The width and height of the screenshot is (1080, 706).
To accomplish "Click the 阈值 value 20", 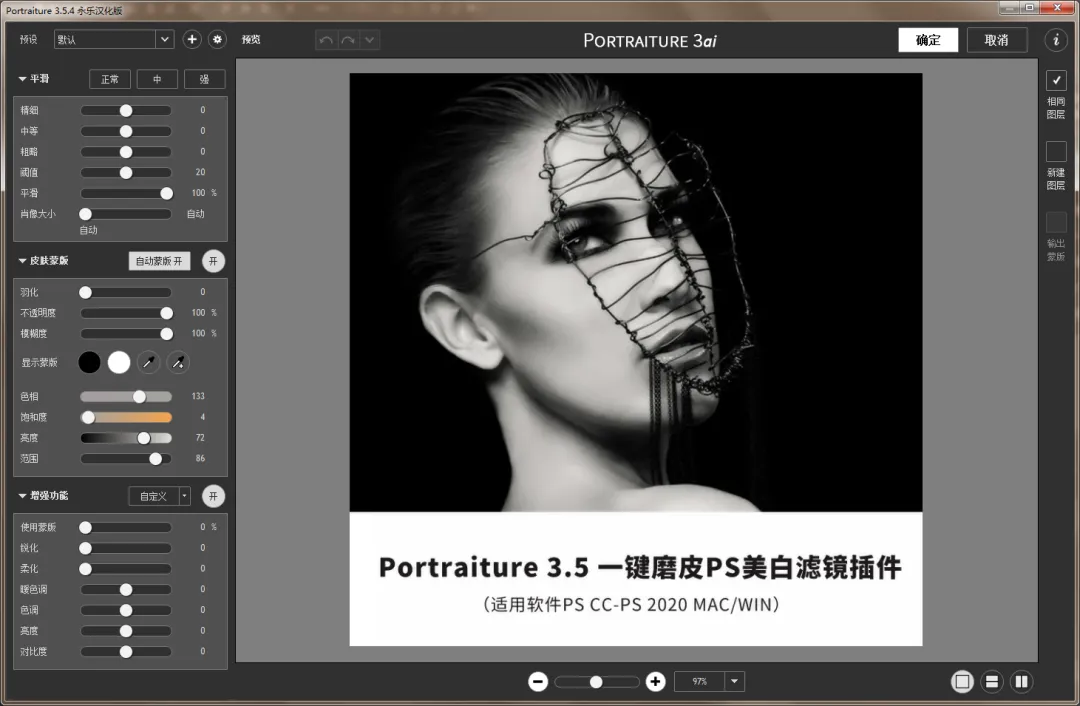I will point(200,172).
